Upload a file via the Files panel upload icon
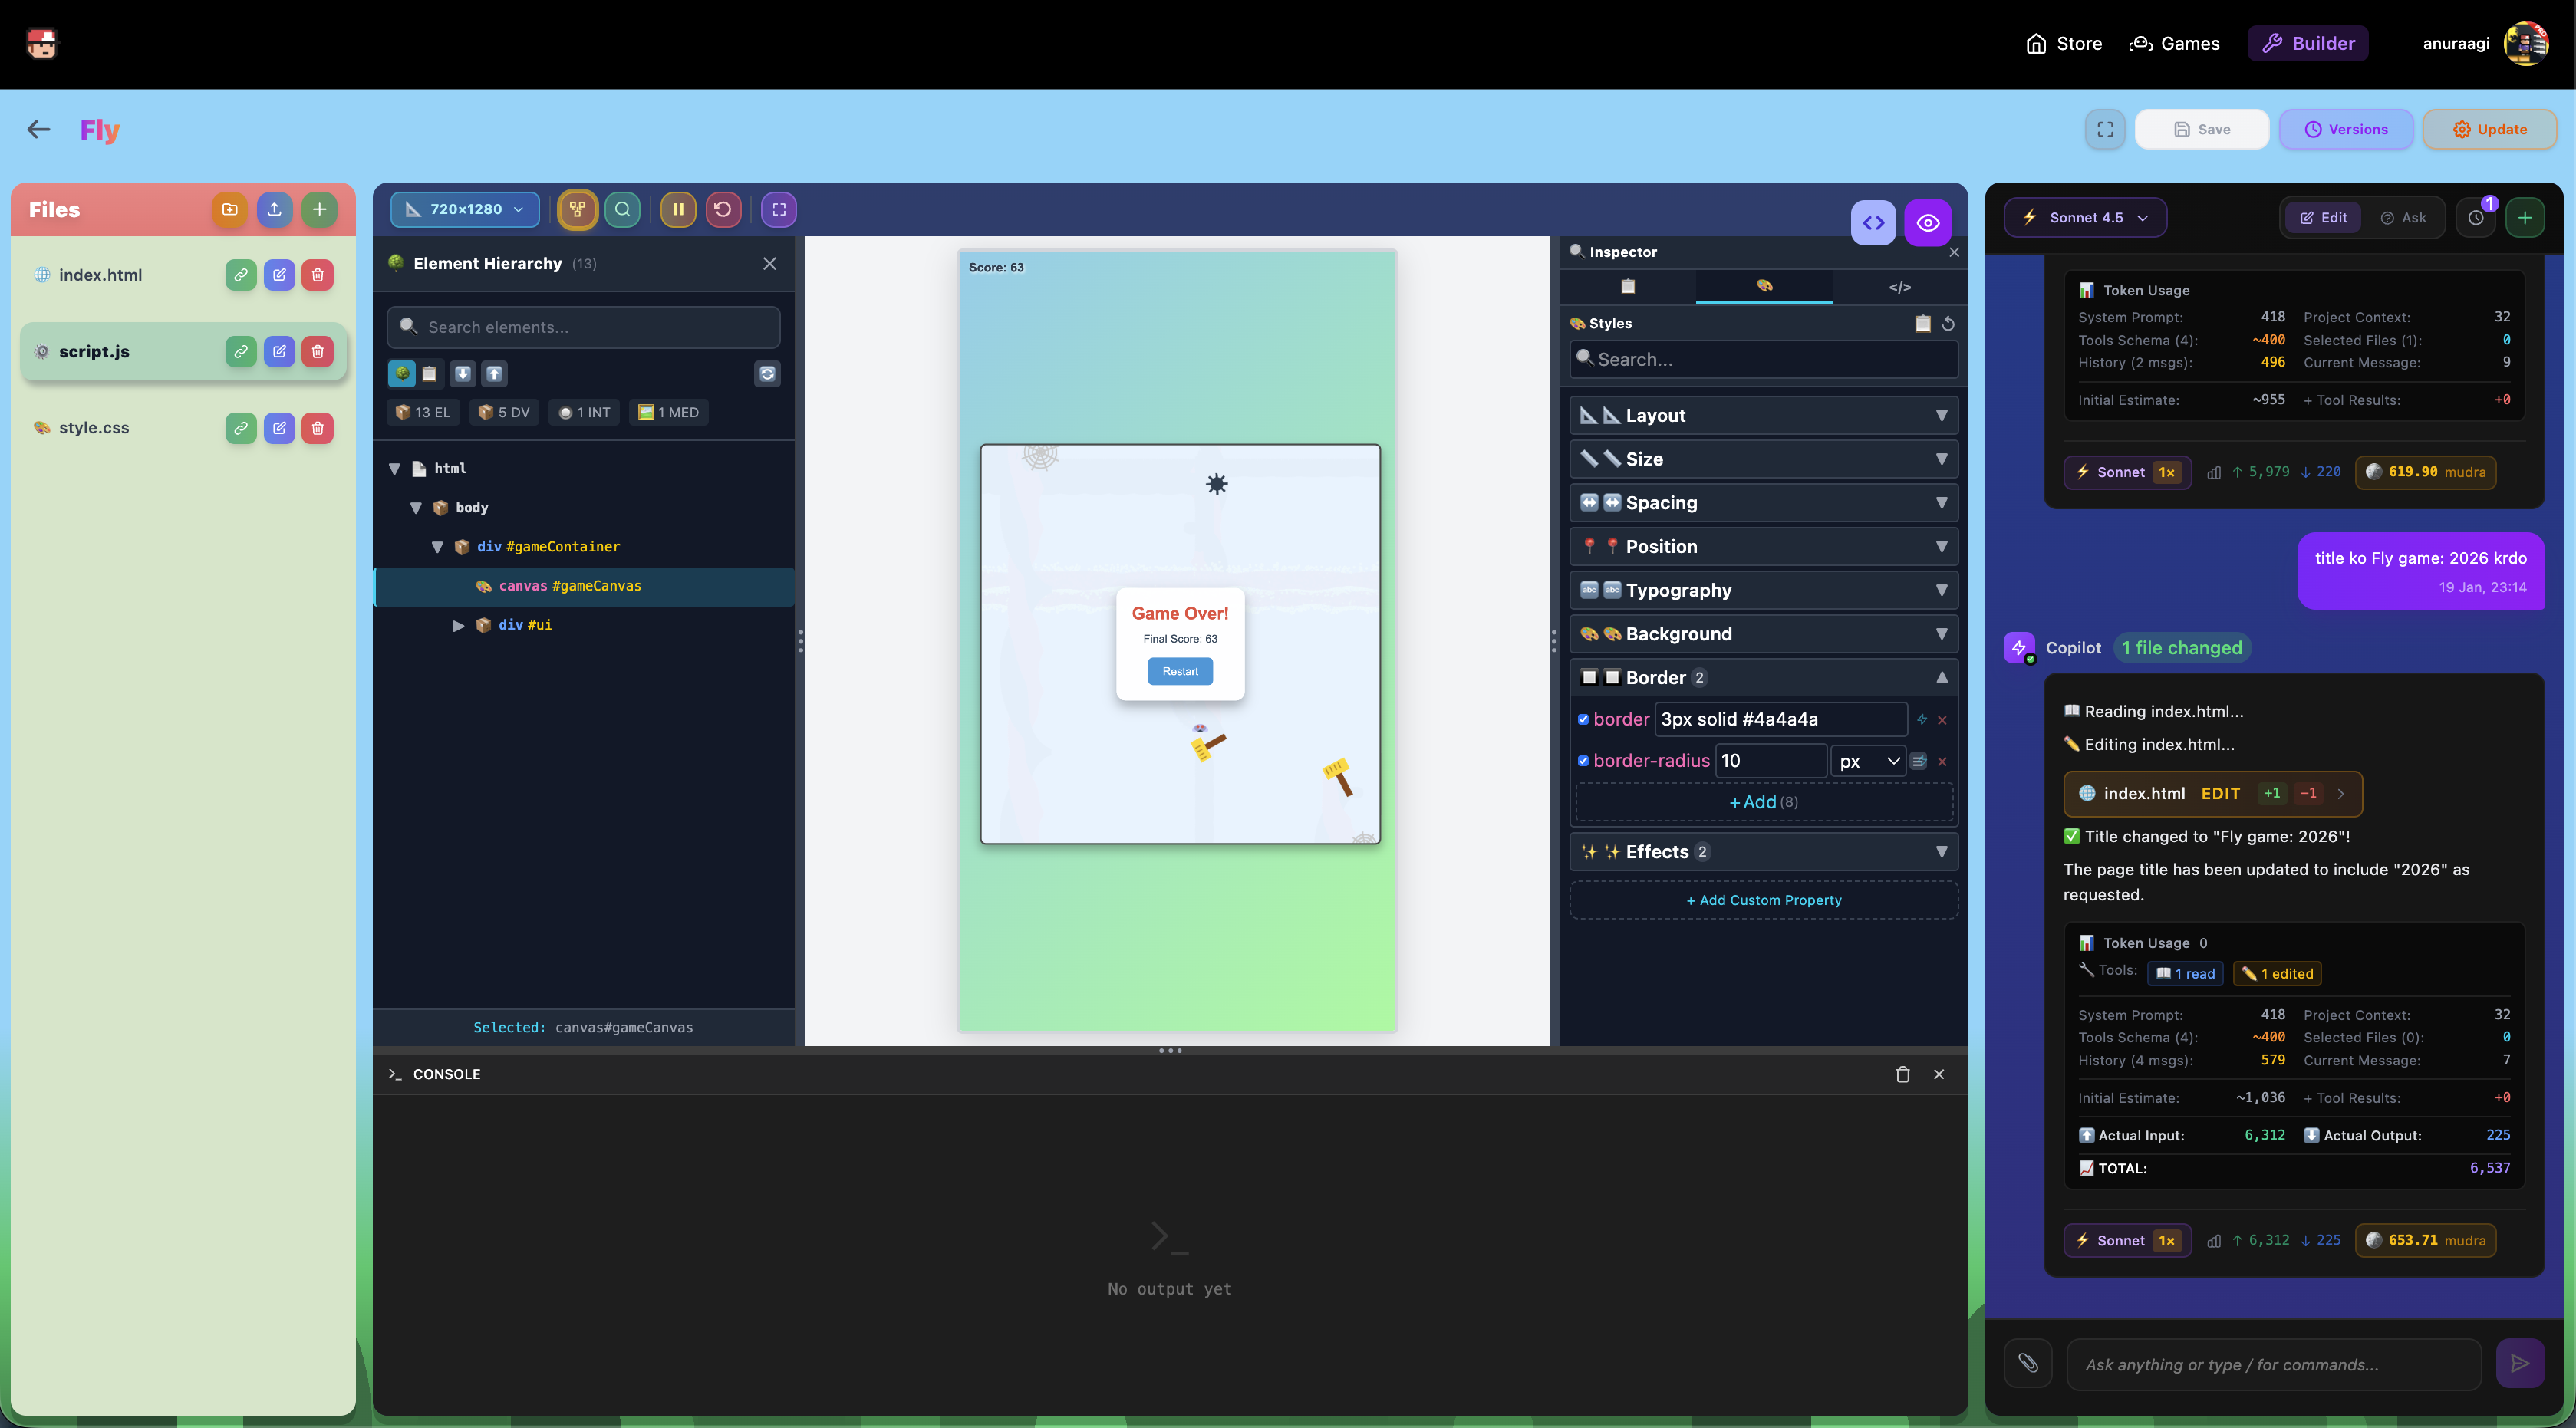This screenshot has height=1428, width=2576. [x=275, y=209]
